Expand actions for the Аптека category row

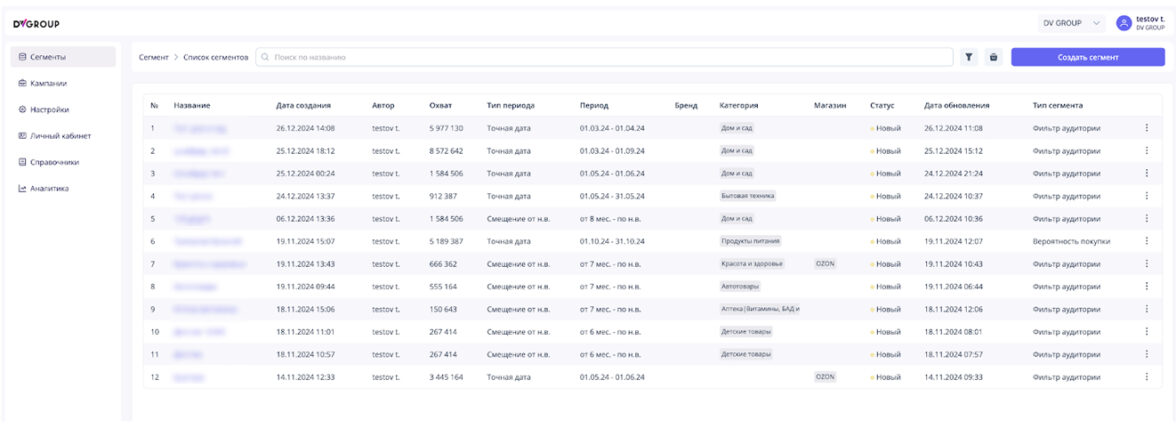[1146, 309]
